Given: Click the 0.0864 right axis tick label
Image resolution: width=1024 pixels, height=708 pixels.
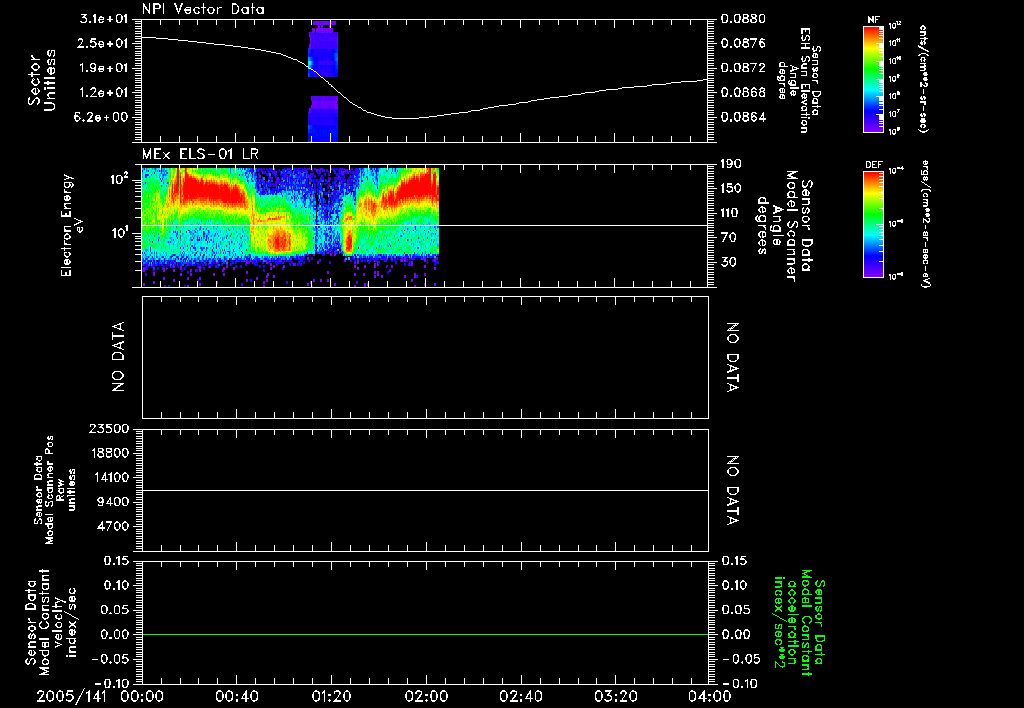Looking at the screenshot, I should tap(744, 117).
